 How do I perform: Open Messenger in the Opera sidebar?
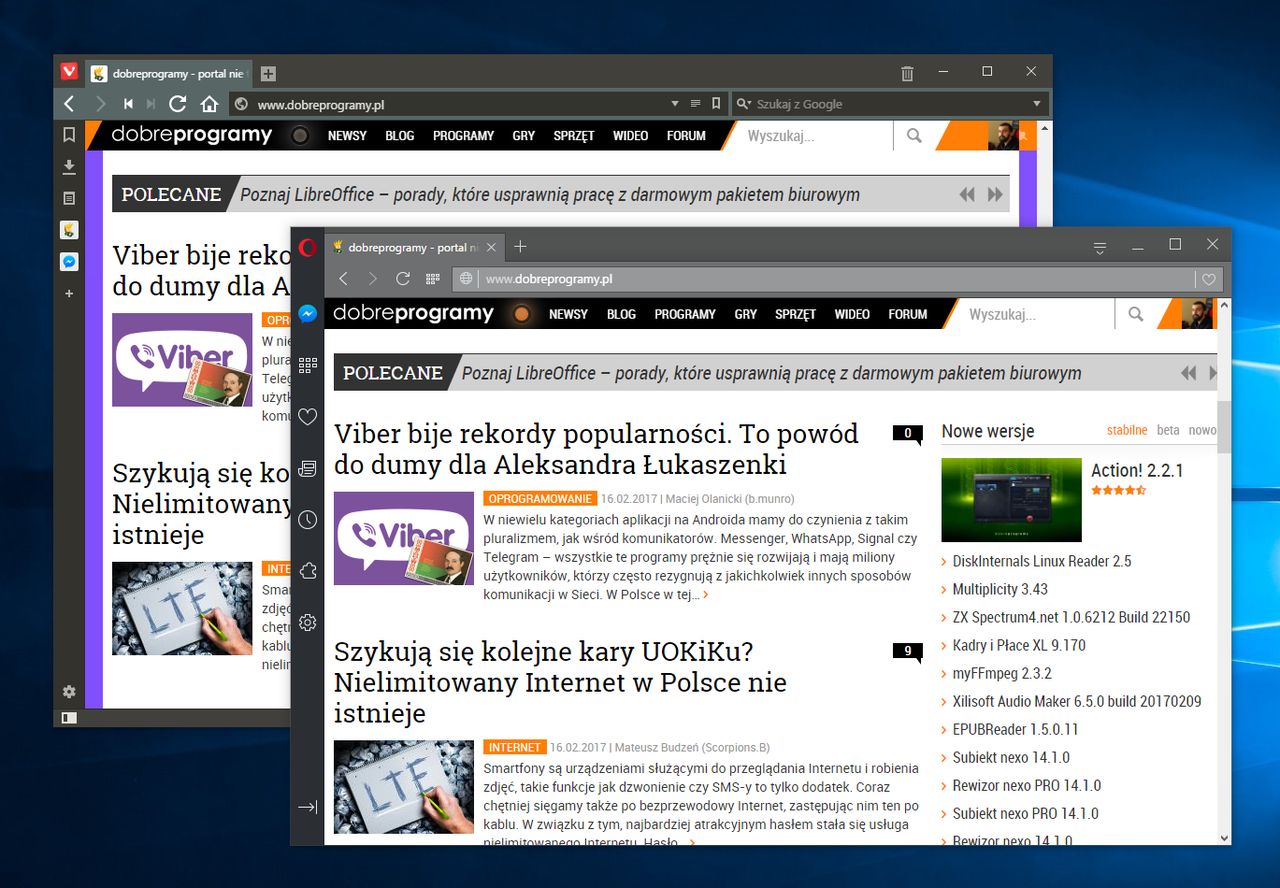coord(308,313)
